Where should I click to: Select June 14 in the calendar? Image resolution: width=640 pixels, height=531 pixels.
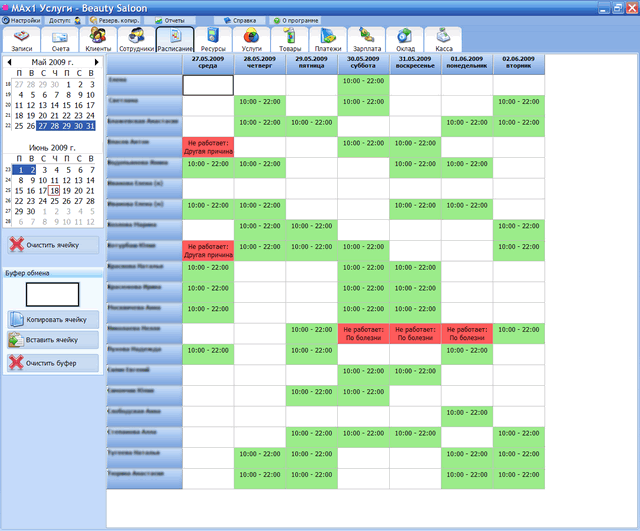(x=90, y=180)
